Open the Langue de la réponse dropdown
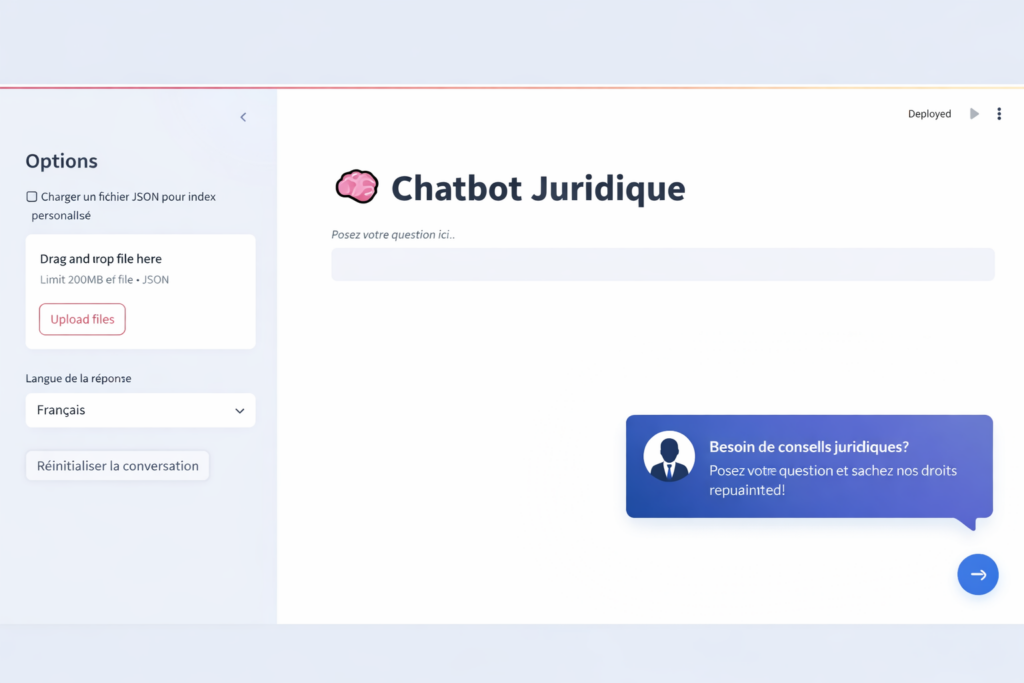Screen dimensions: 1024x683 (x=140, y=410)
